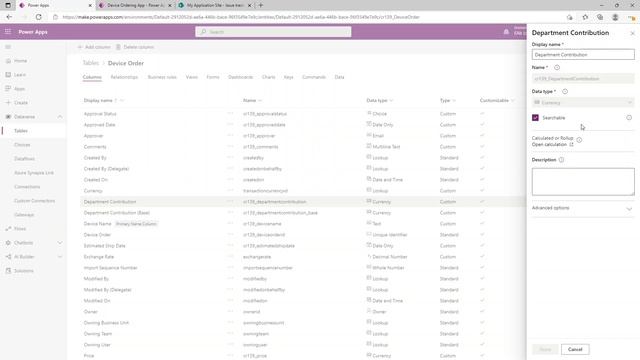Click the Solutions icon in sidebar
Viewport: 640px width, 360px height.
click(x=8, y=271)
